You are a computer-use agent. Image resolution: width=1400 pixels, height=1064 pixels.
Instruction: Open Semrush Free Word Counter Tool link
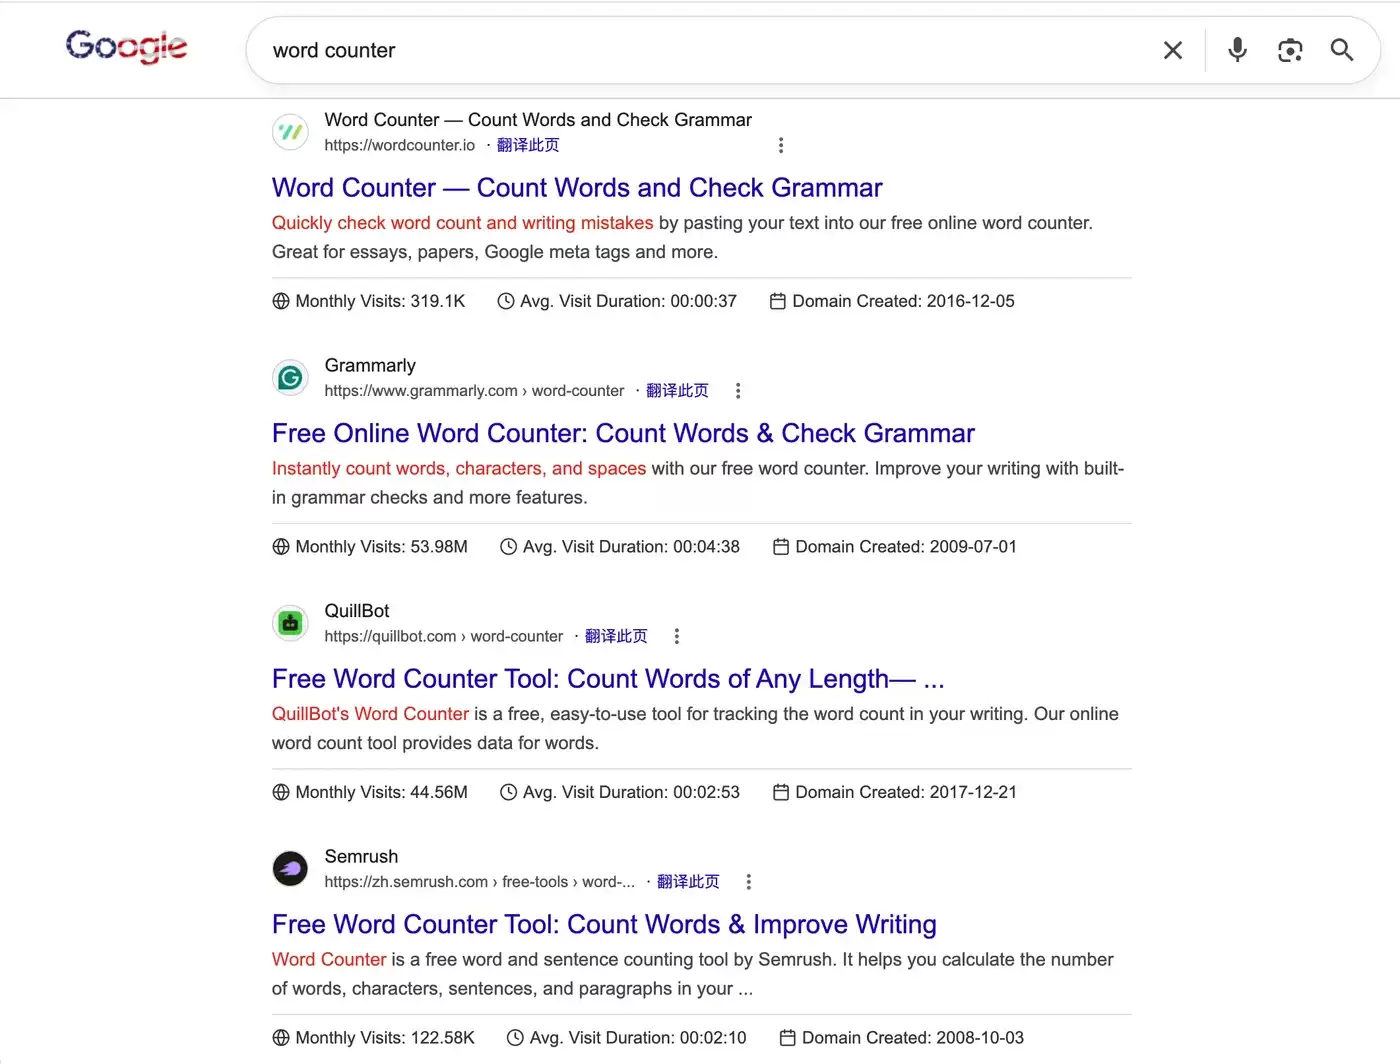(604, 924)
